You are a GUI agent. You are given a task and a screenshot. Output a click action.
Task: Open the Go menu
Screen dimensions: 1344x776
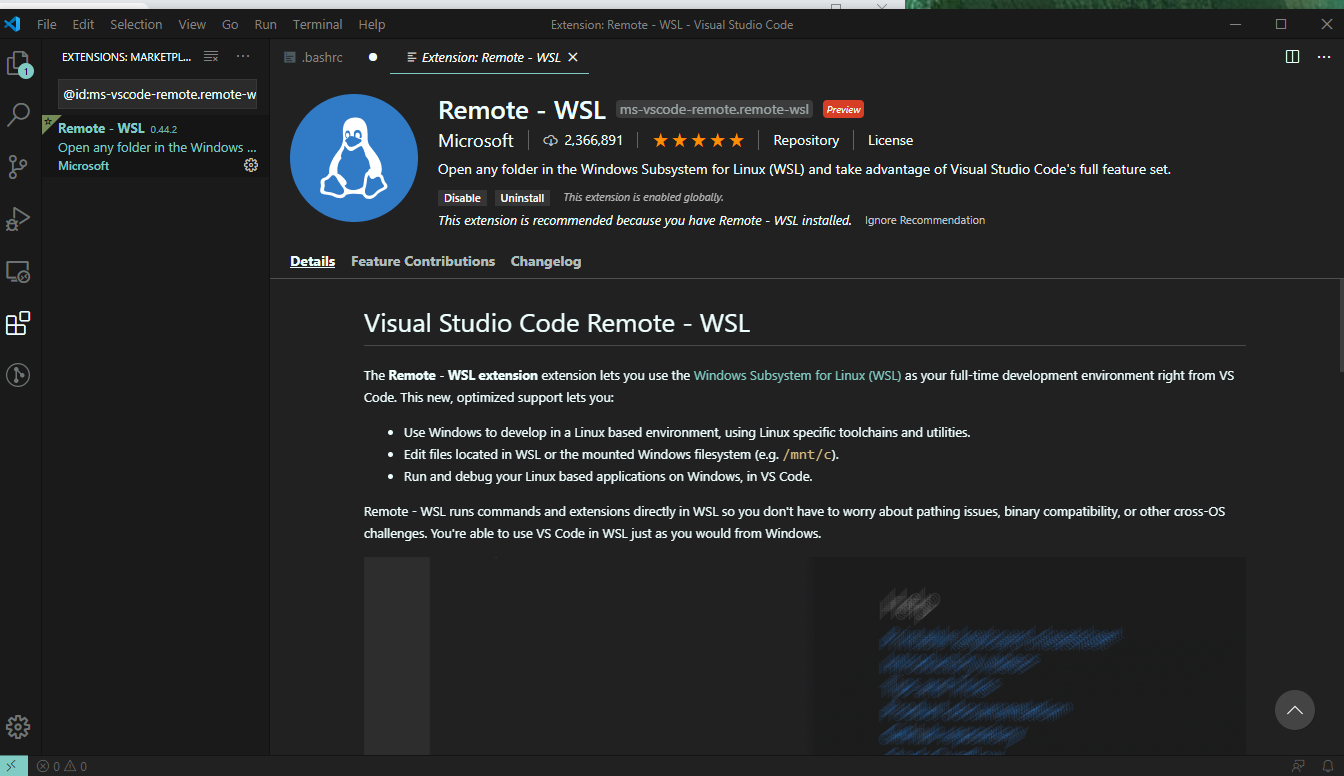pos(230,24)
